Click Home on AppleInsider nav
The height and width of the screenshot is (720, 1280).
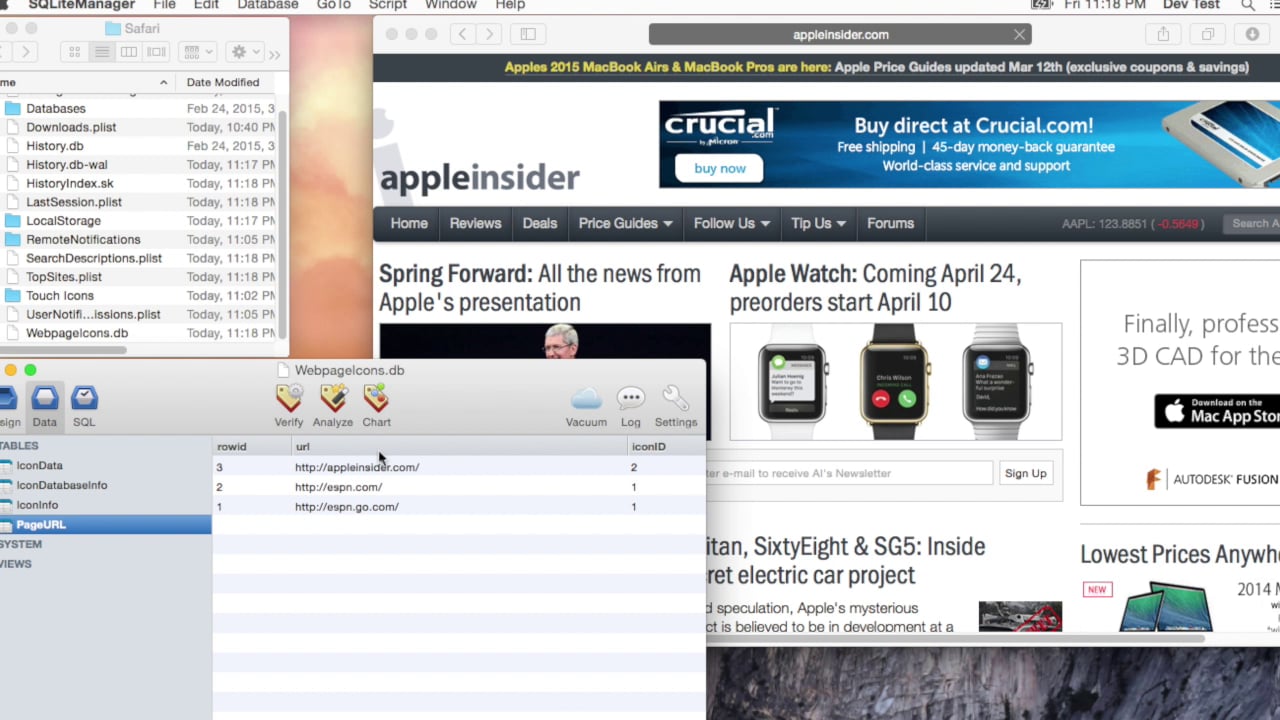coord(409,223)
